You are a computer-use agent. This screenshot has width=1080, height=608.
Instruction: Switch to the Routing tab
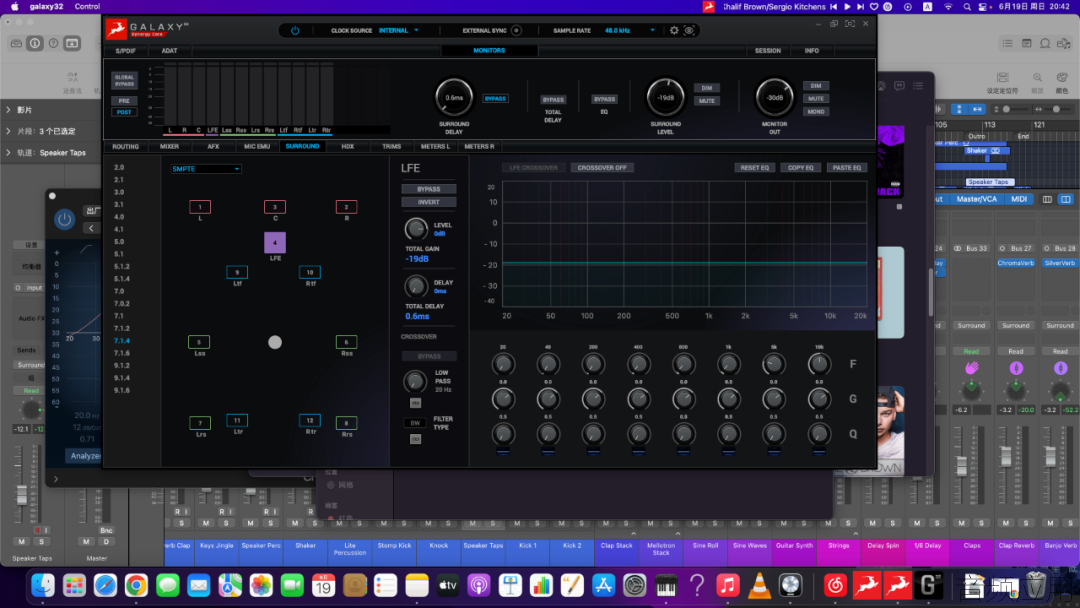coord(125,147)
